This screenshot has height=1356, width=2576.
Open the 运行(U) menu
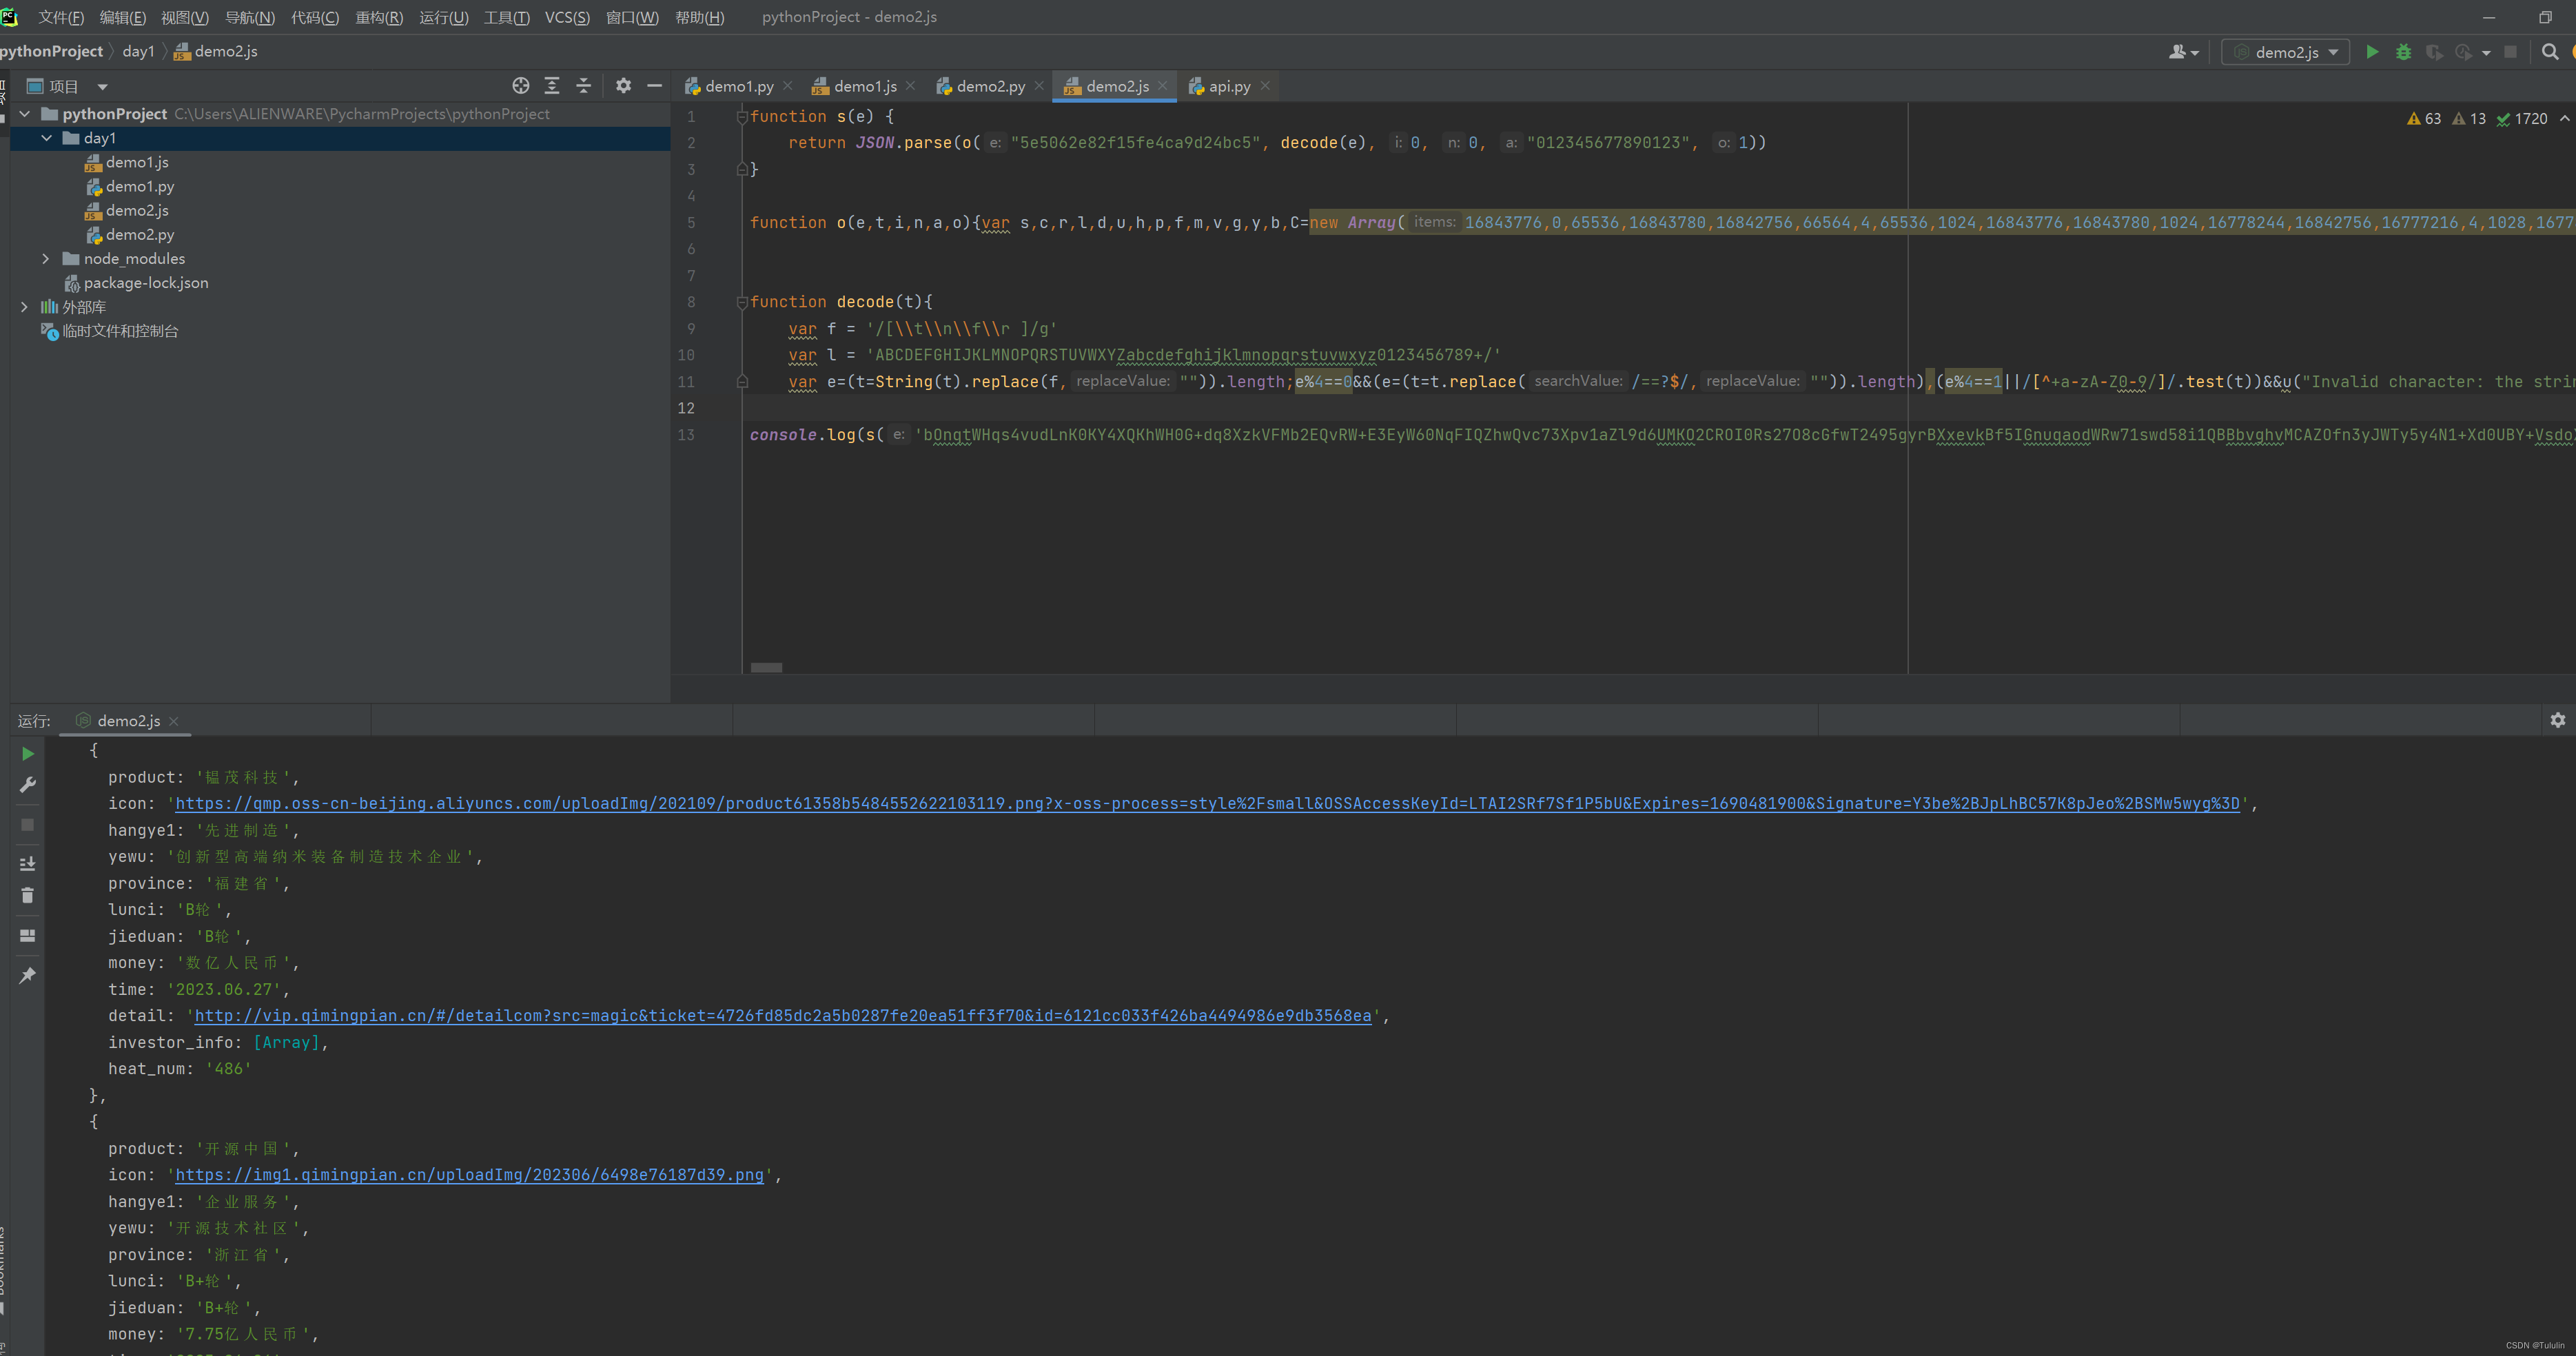pyautogui.click(x=443, y=17)
